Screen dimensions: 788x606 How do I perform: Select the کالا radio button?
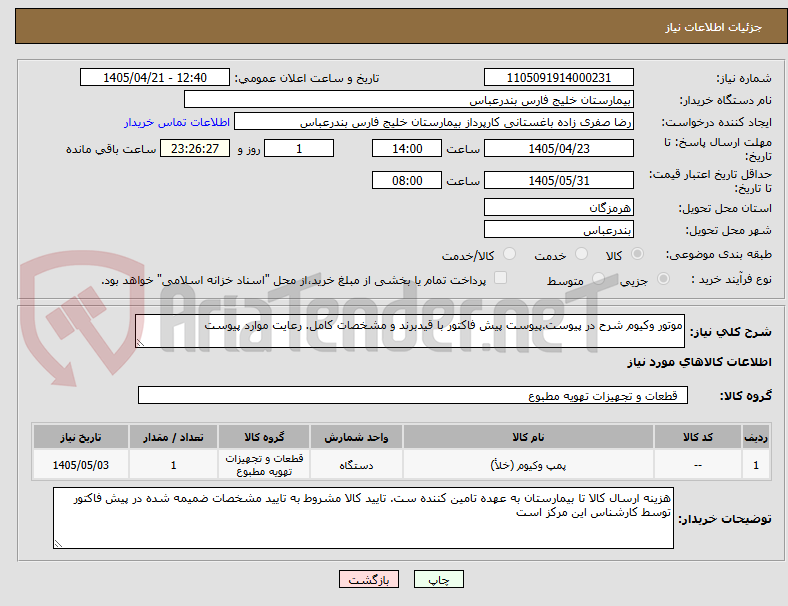coord(637,254)
